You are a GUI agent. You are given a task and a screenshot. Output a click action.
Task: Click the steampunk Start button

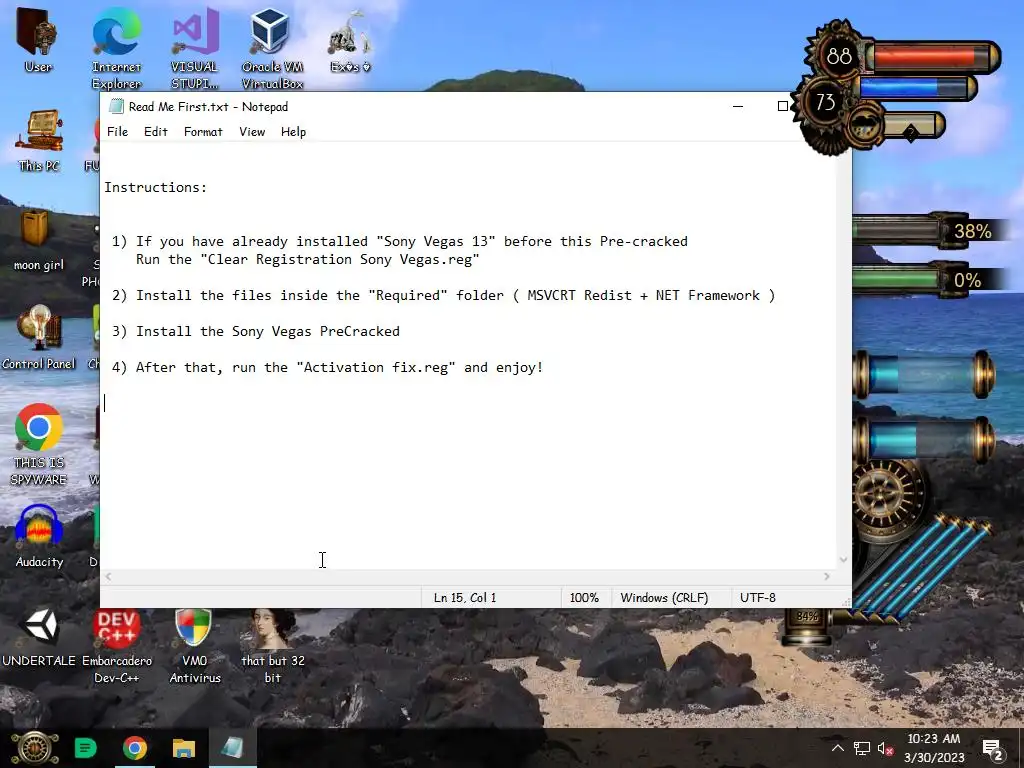tap(35, 748)
